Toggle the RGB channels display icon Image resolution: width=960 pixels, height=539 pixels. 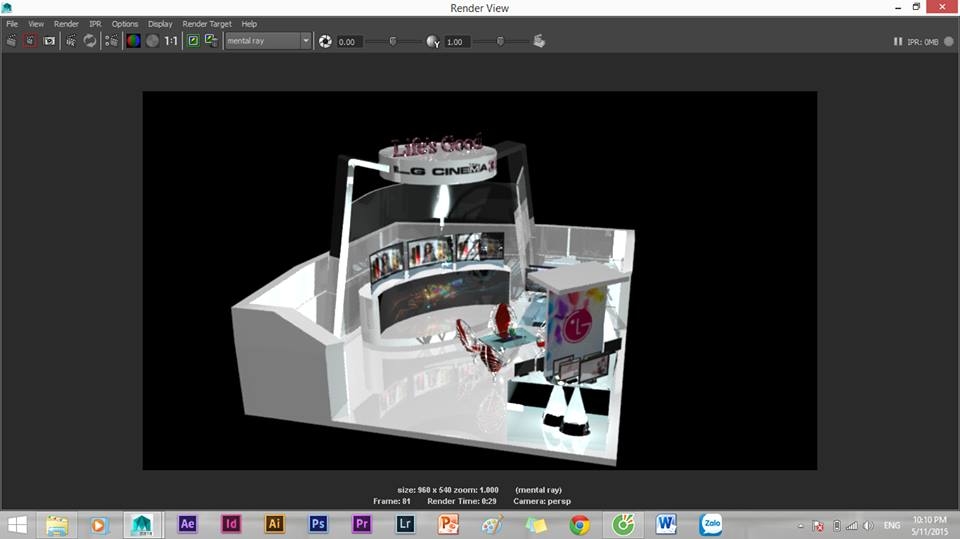click(133, 41)
